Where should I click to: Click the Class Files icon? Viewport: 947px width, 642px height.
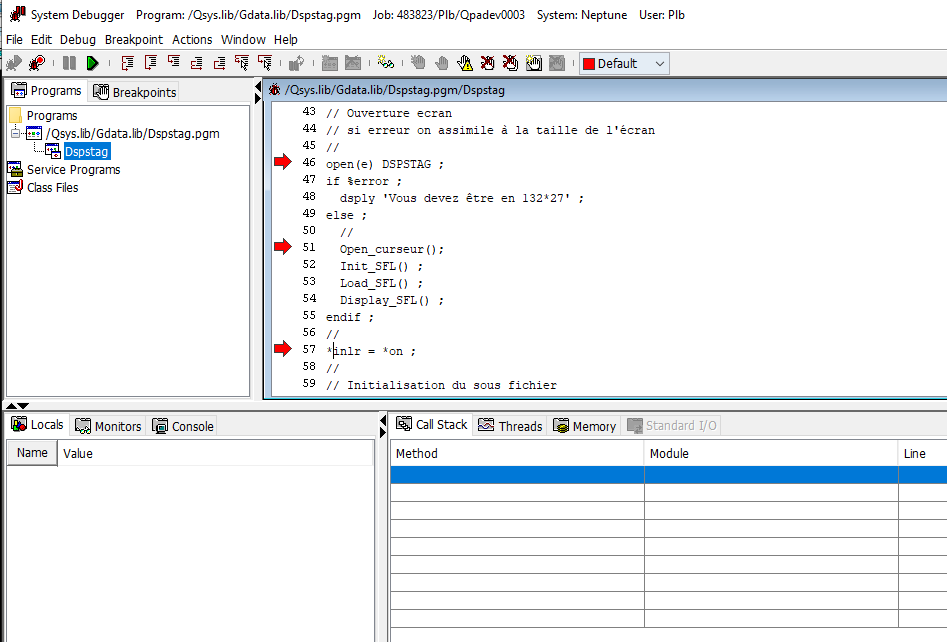(x=15, y=187)
